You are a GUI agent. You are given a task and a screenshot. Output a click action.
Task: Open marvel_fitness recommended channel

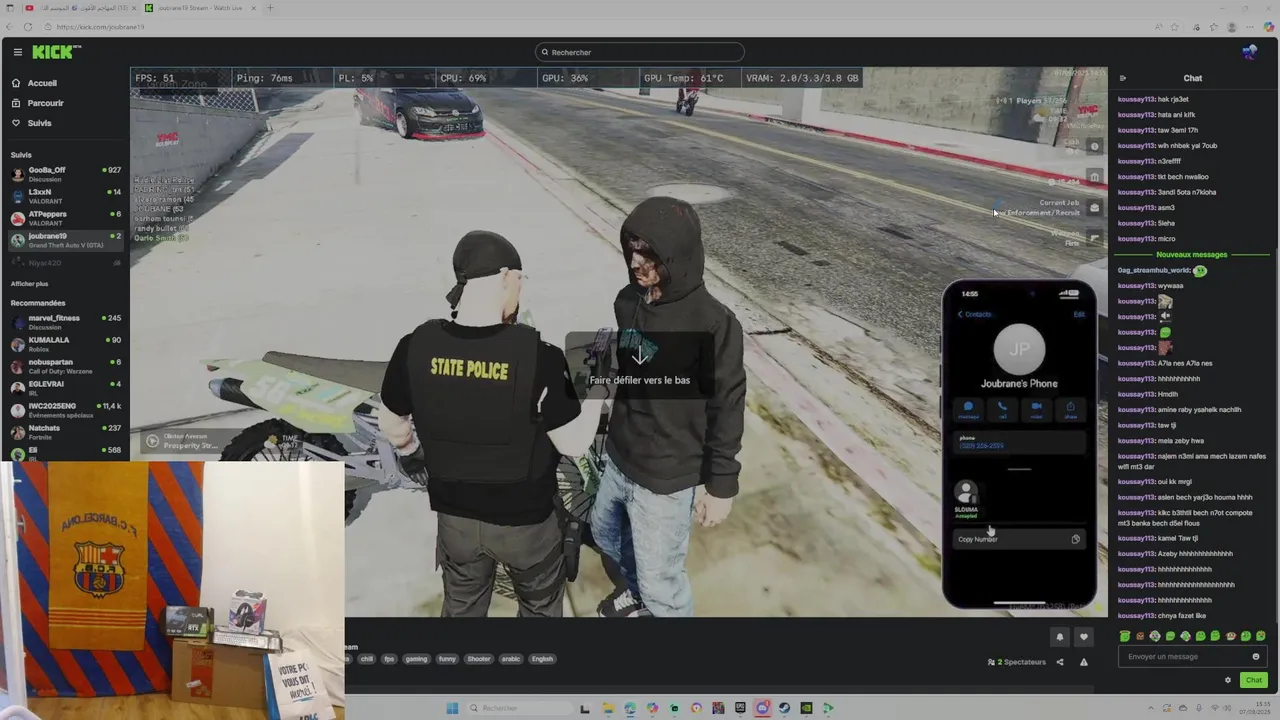(66, 322)
